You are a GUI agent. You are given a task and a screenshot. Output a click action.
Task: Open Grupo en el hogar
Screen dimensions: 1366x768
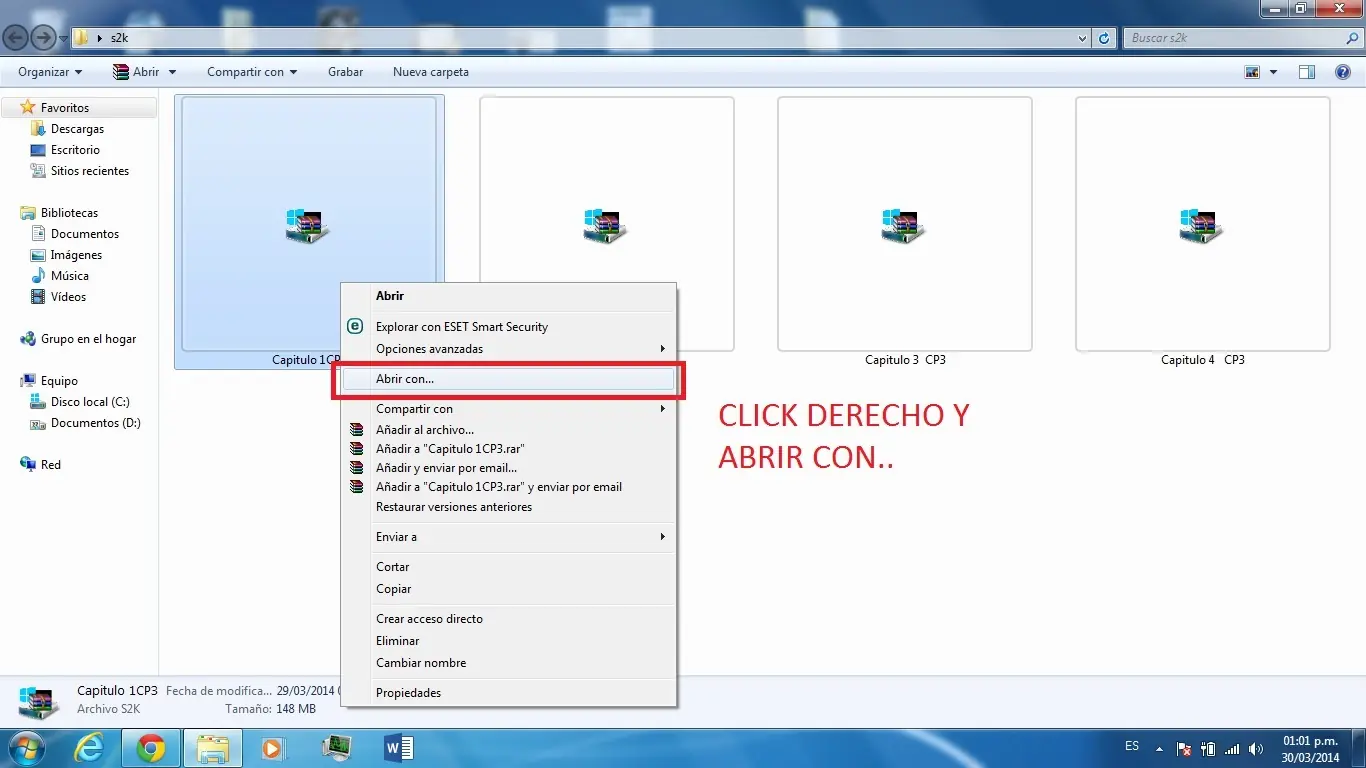tap(88, 339)
